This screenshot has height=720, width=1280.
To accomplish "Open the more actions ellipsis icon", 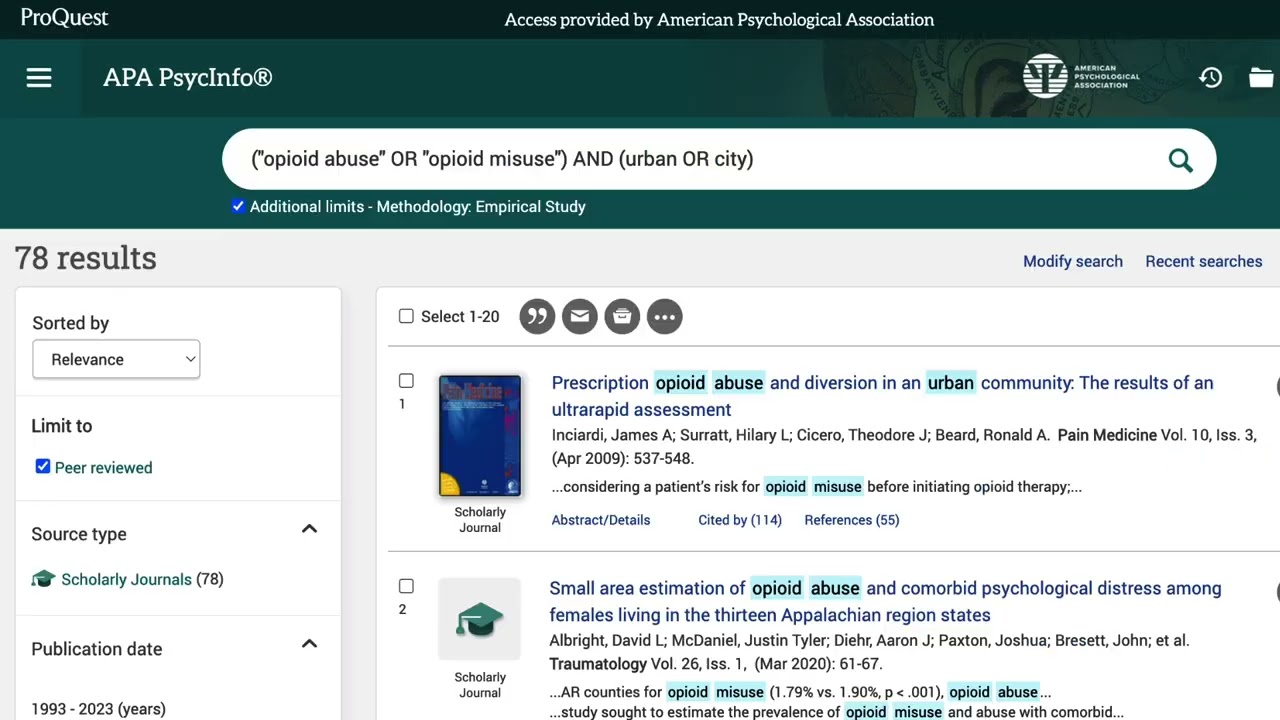I will click(664, 317).
